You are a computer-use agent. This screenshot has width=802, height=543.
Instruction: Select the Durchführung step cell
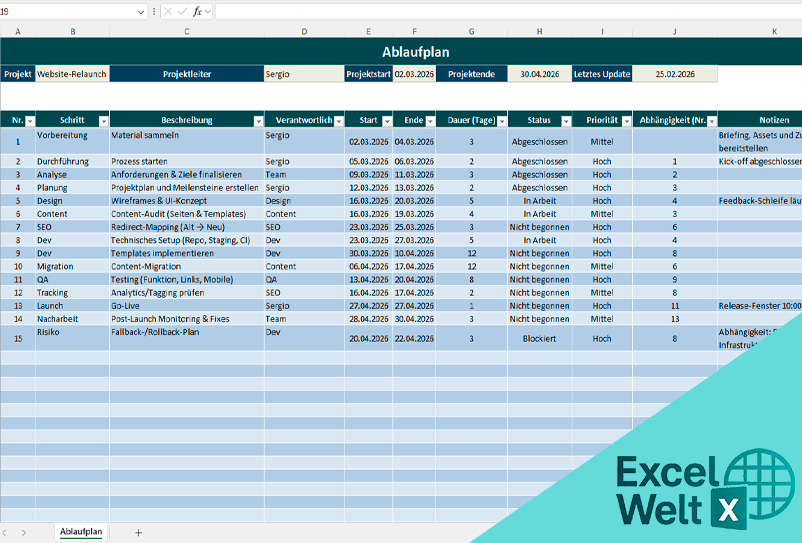click(x=72, y=162)
